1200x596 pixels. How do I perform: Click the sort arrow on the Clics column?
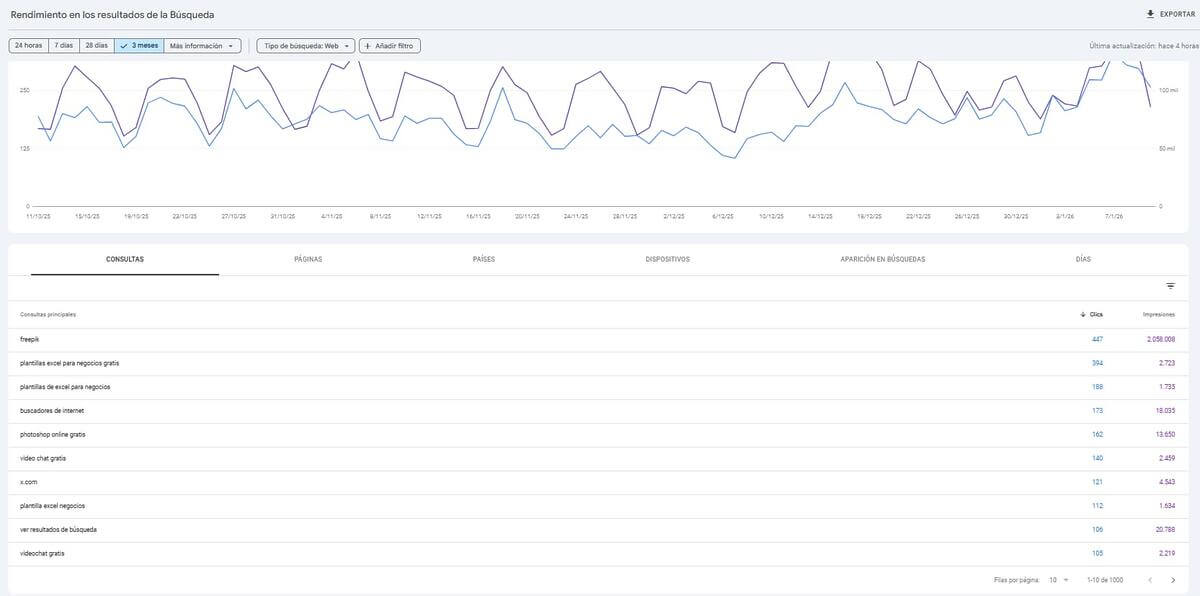(x=1081, y=312)
